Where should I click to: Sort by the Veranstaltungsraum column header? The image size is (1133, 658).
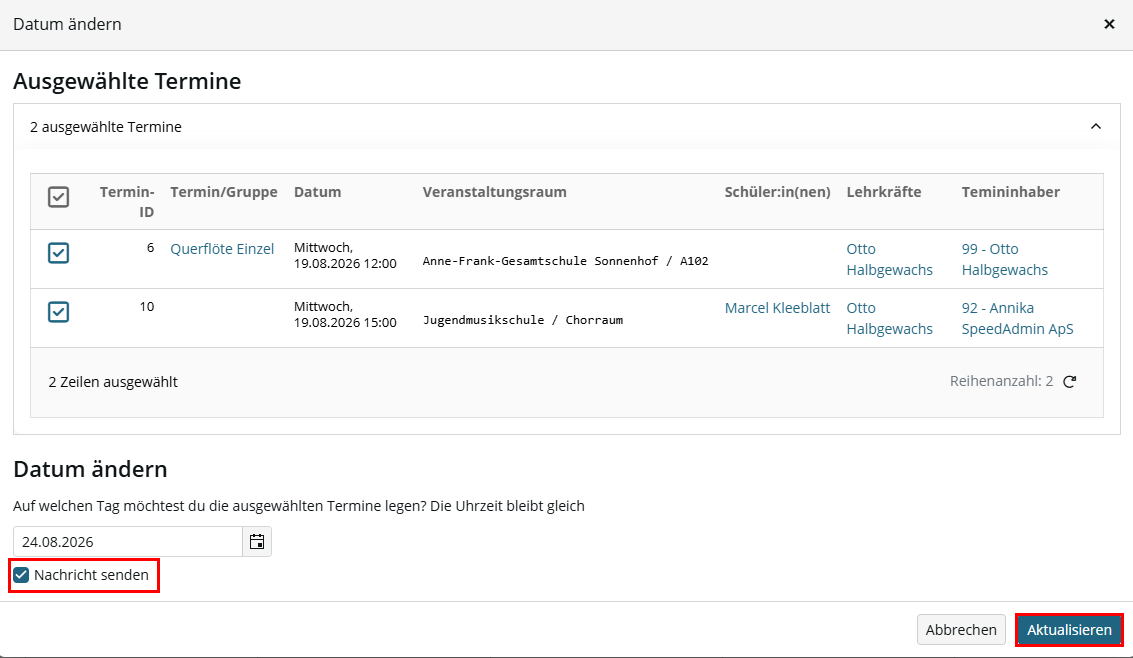pyautogui.click(x=494, y=192)
